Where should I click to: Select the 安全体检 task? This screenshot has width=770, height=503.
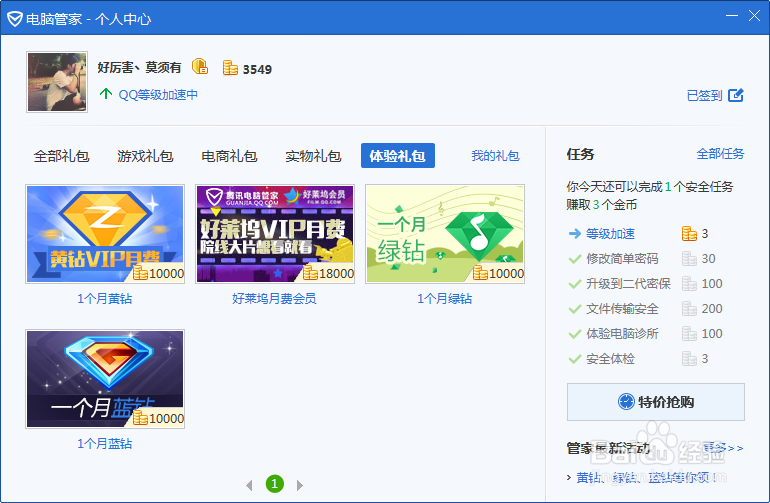point(610,359)
